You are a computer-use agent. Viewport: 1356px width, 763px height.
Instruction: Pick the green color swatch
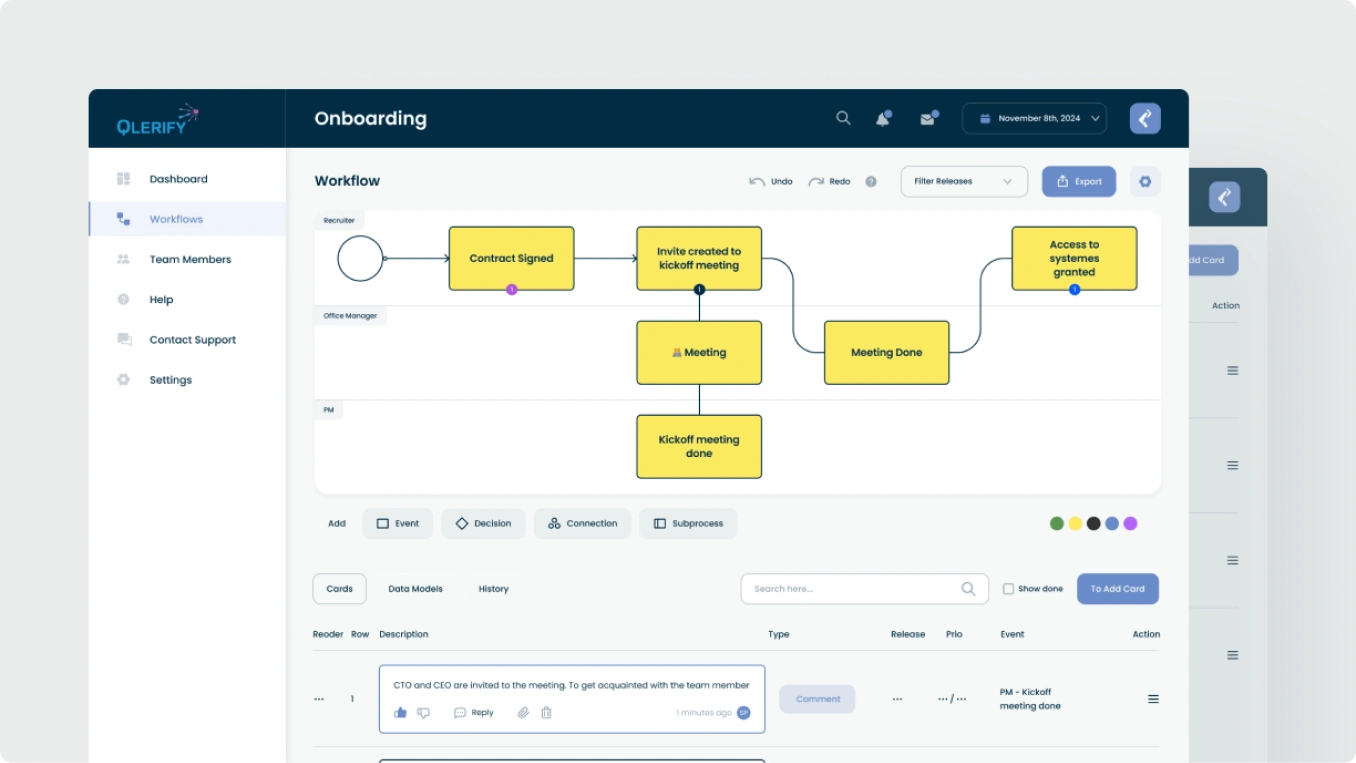click(1057, 523)
